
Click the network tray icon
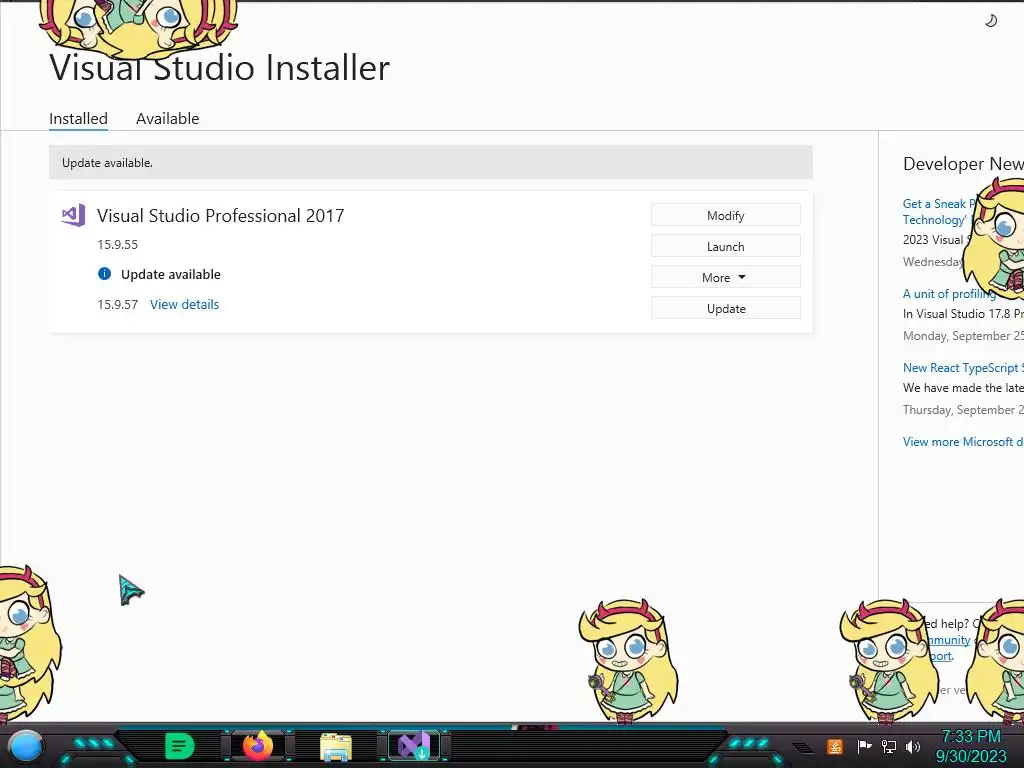[889, 746]
